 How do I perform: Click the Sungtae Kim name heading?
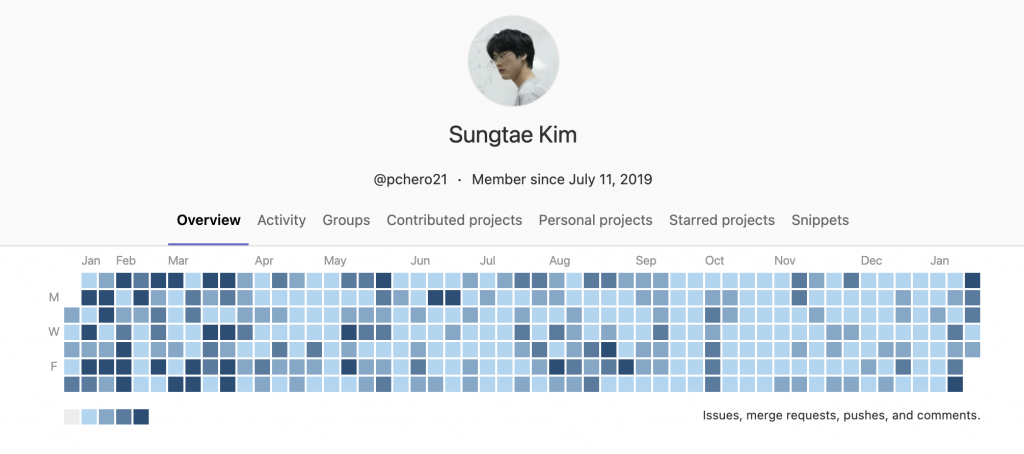[513, 134]
